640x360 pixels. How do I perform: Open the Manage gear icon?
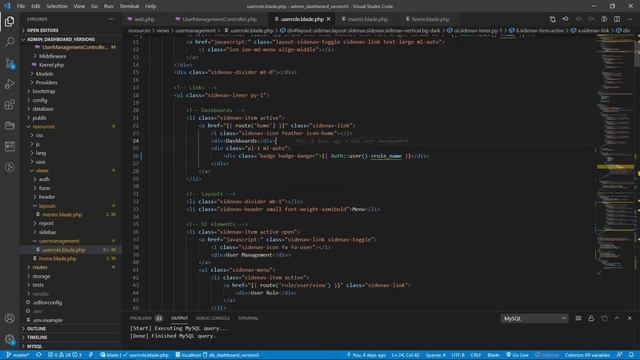(x=10, y=339)
